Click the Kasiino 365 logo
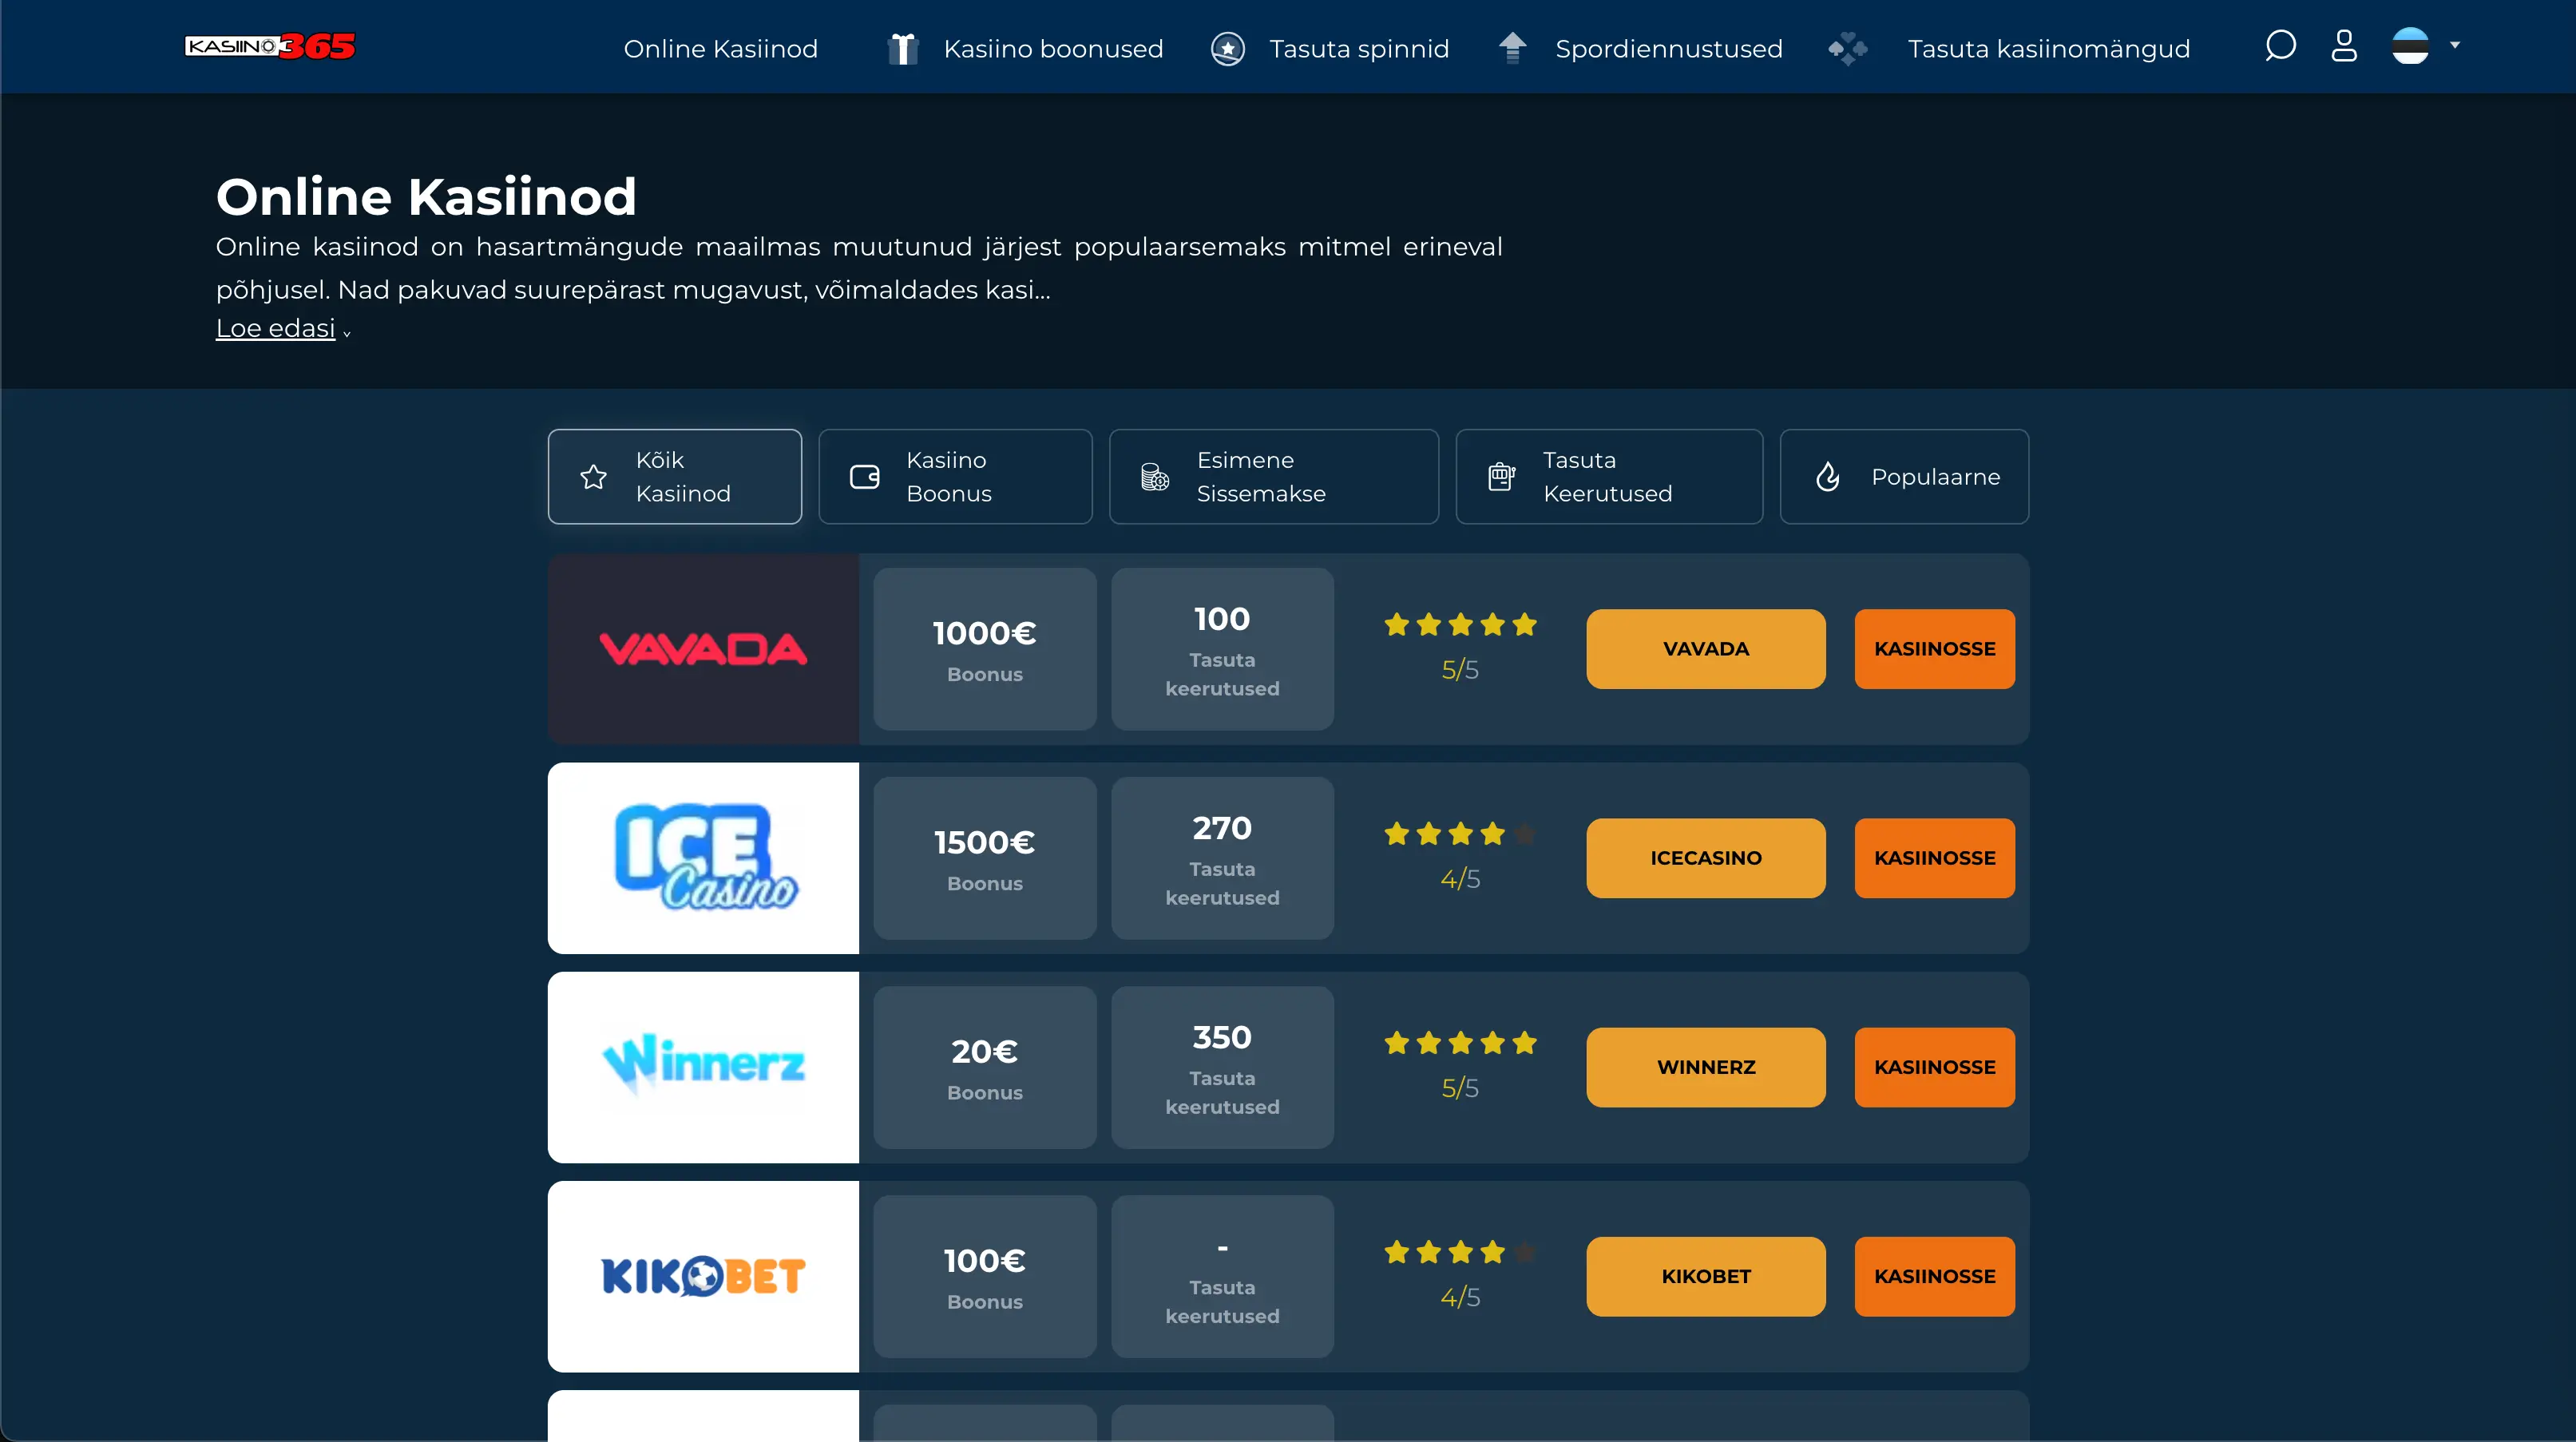This screenshot has height=1442, width=2576. click(x=270, y=46)
